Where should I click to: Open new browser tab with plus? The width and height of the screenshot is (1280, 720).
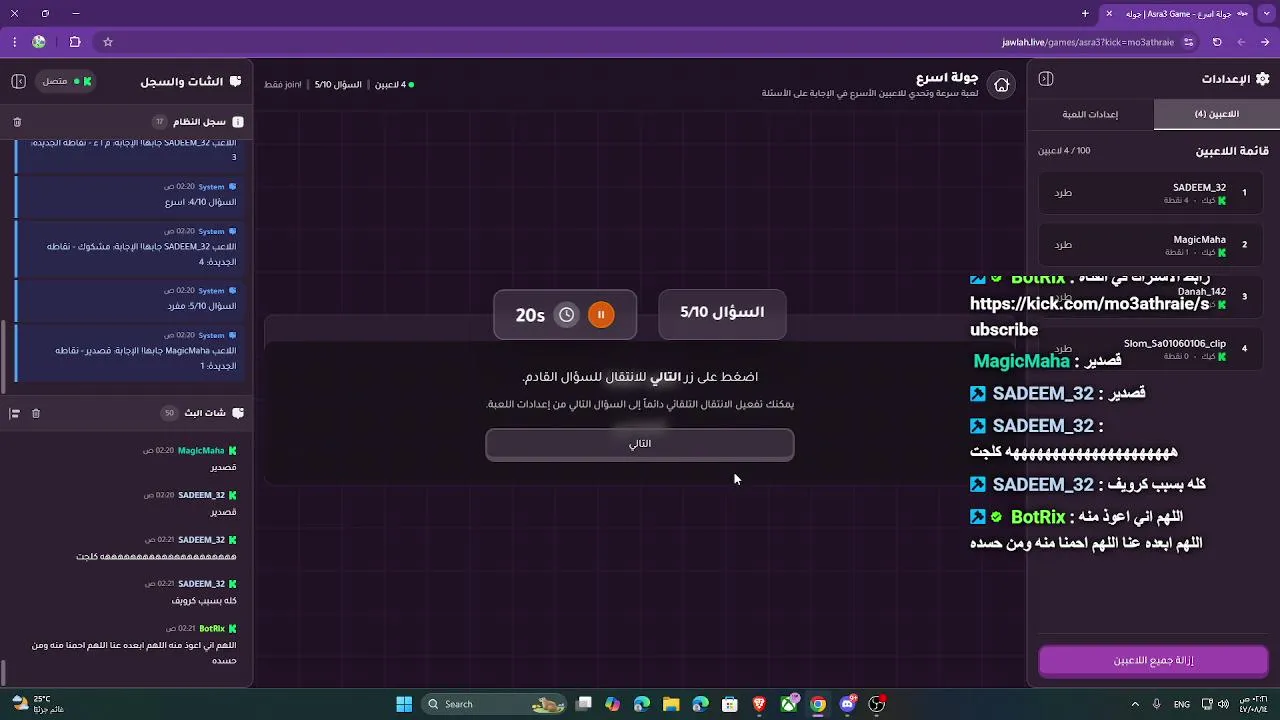pos(1085,14)
